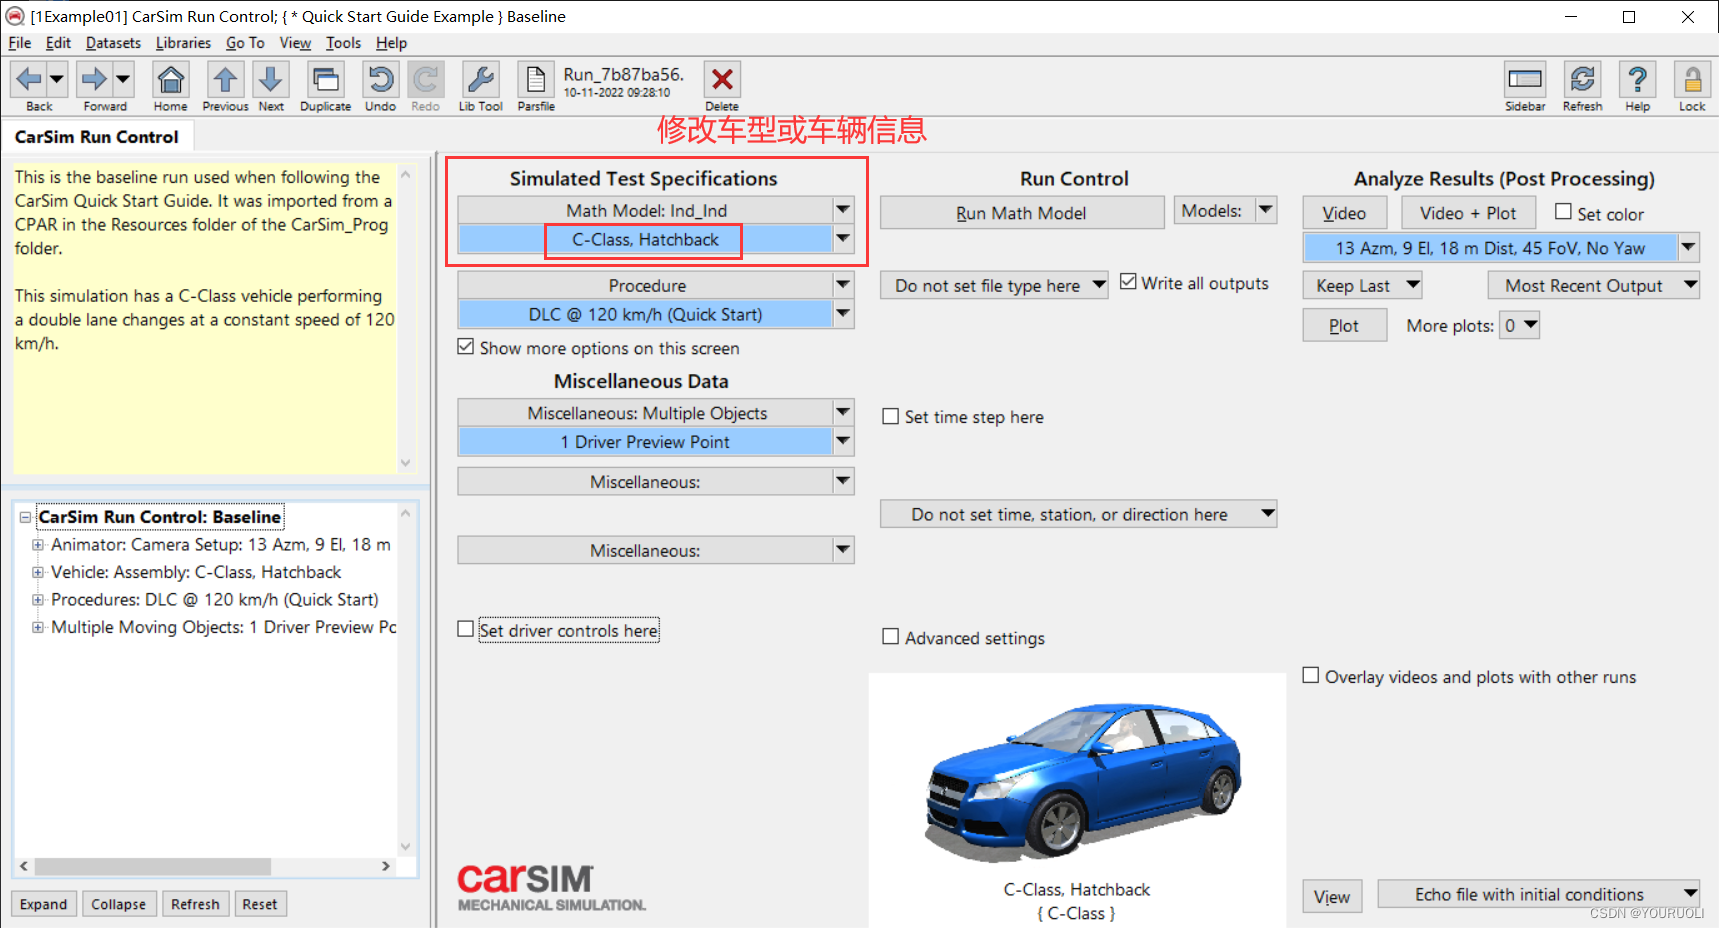
Task: Uncheck Write all outputs
Action: click(1129, 282)
